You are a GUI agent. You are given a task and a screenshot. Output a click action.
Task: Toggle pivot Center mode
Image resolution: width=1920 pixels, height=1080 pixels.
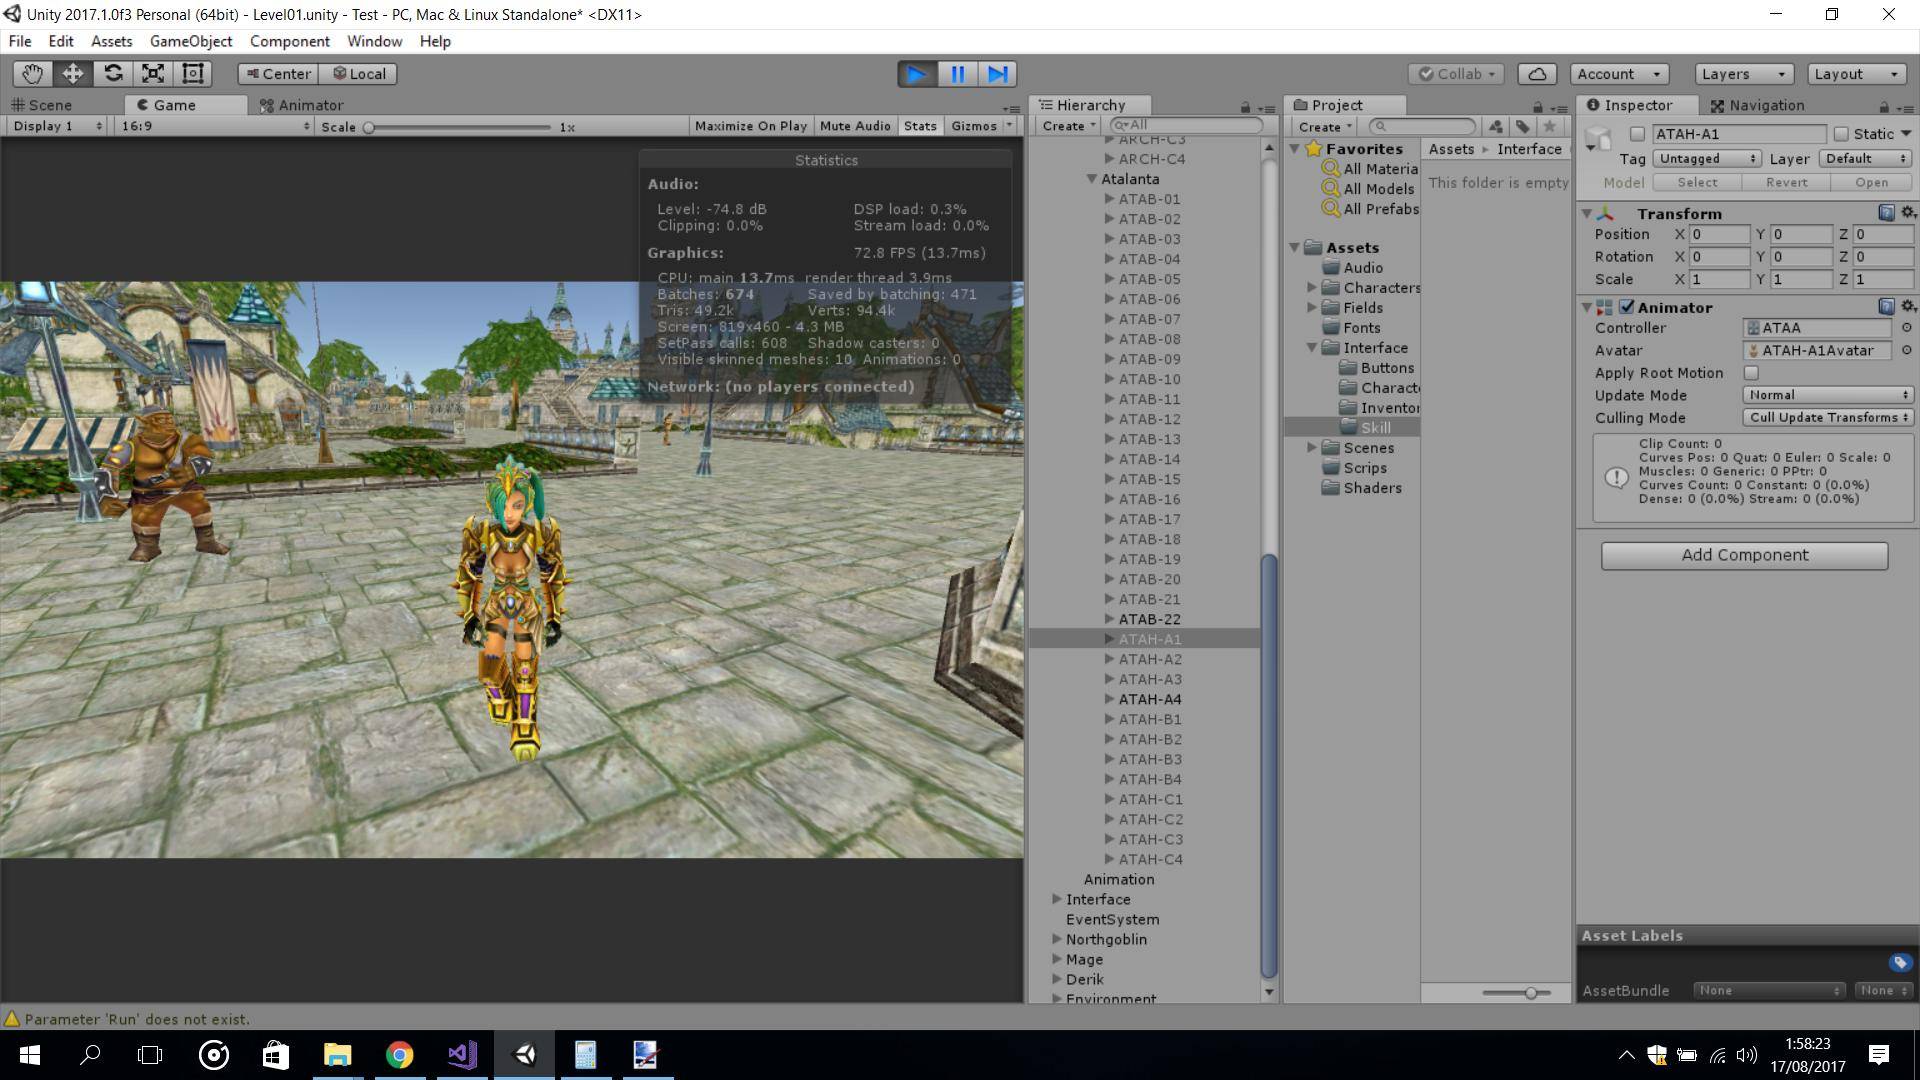click(278, 74)
